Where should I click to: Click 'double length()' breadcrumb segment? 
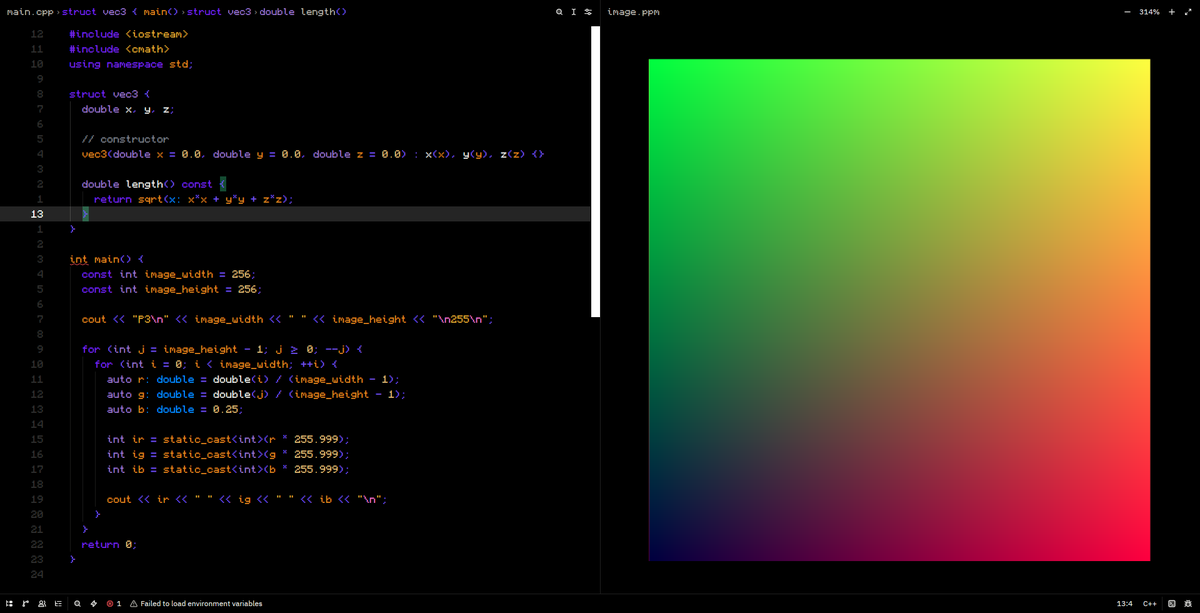tap(303, 12)
